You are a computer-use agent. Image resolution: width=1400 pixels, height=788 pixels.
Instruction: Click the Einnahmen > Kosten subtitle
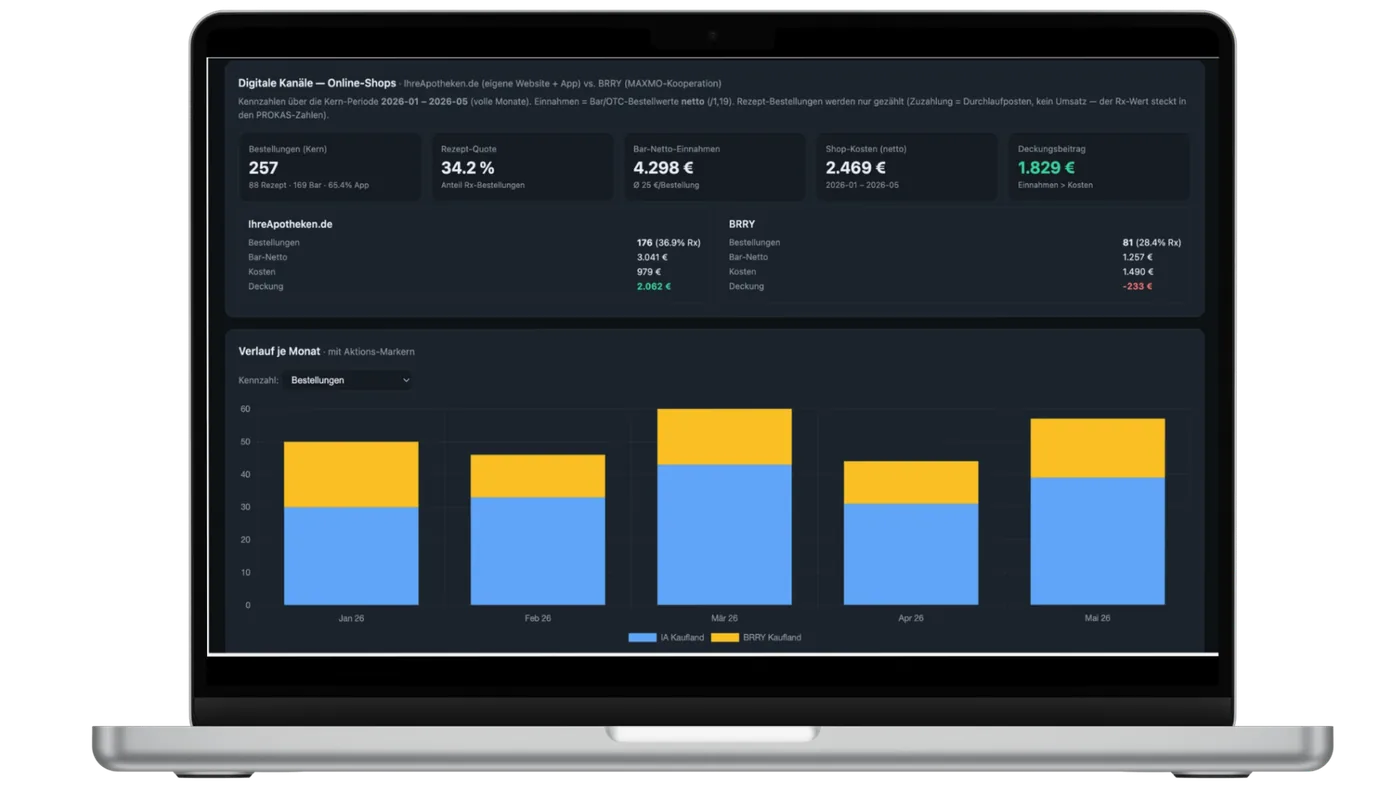[1055, 185]
